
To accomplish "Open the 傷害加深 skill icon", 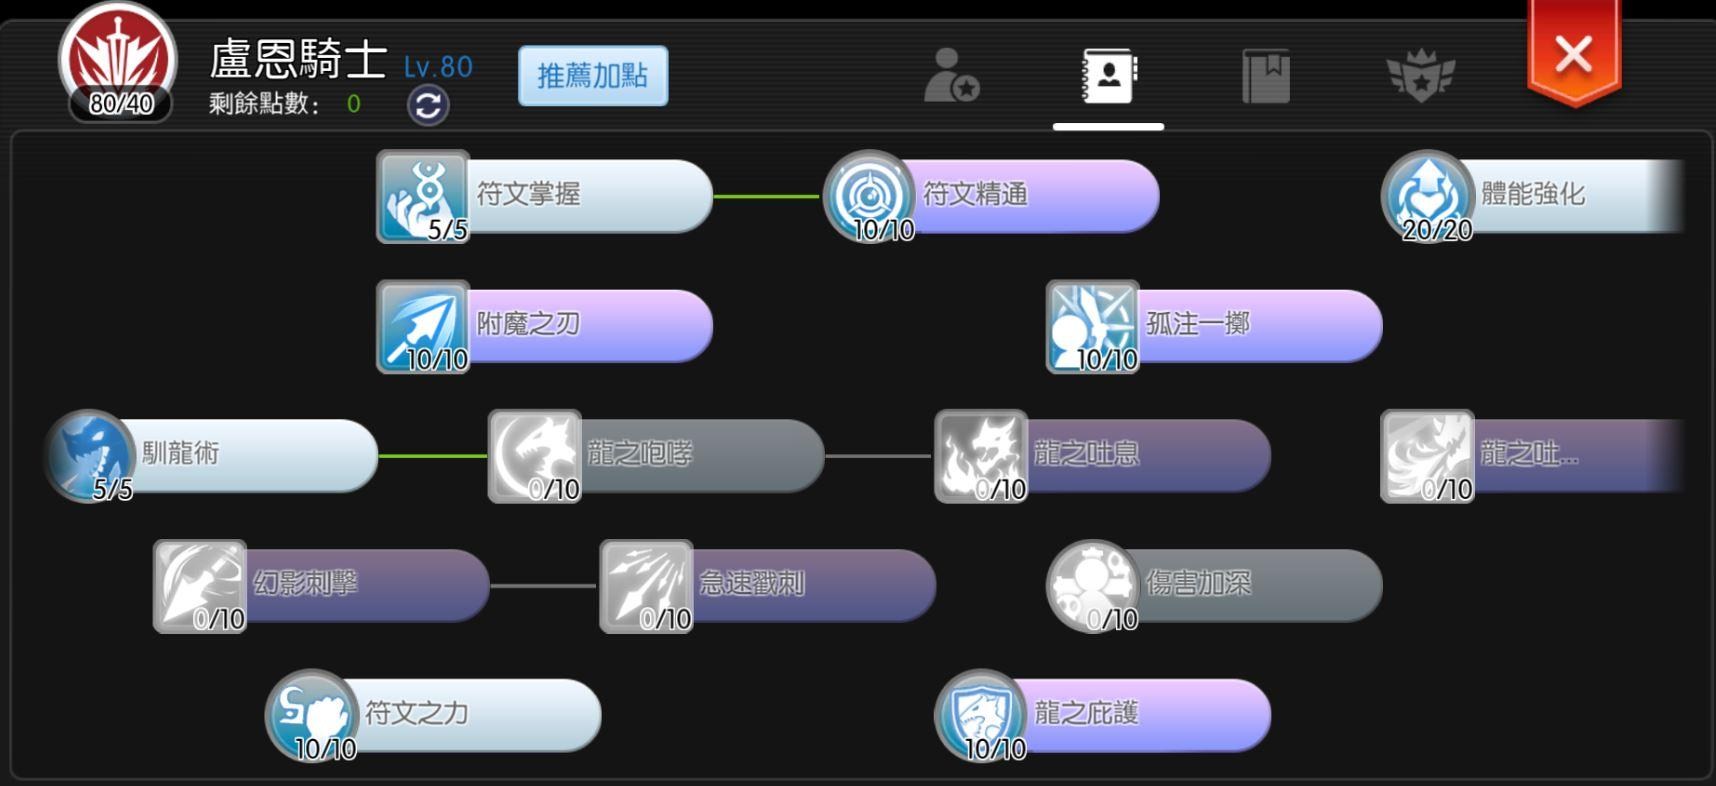I will (x=1092, y=586).
